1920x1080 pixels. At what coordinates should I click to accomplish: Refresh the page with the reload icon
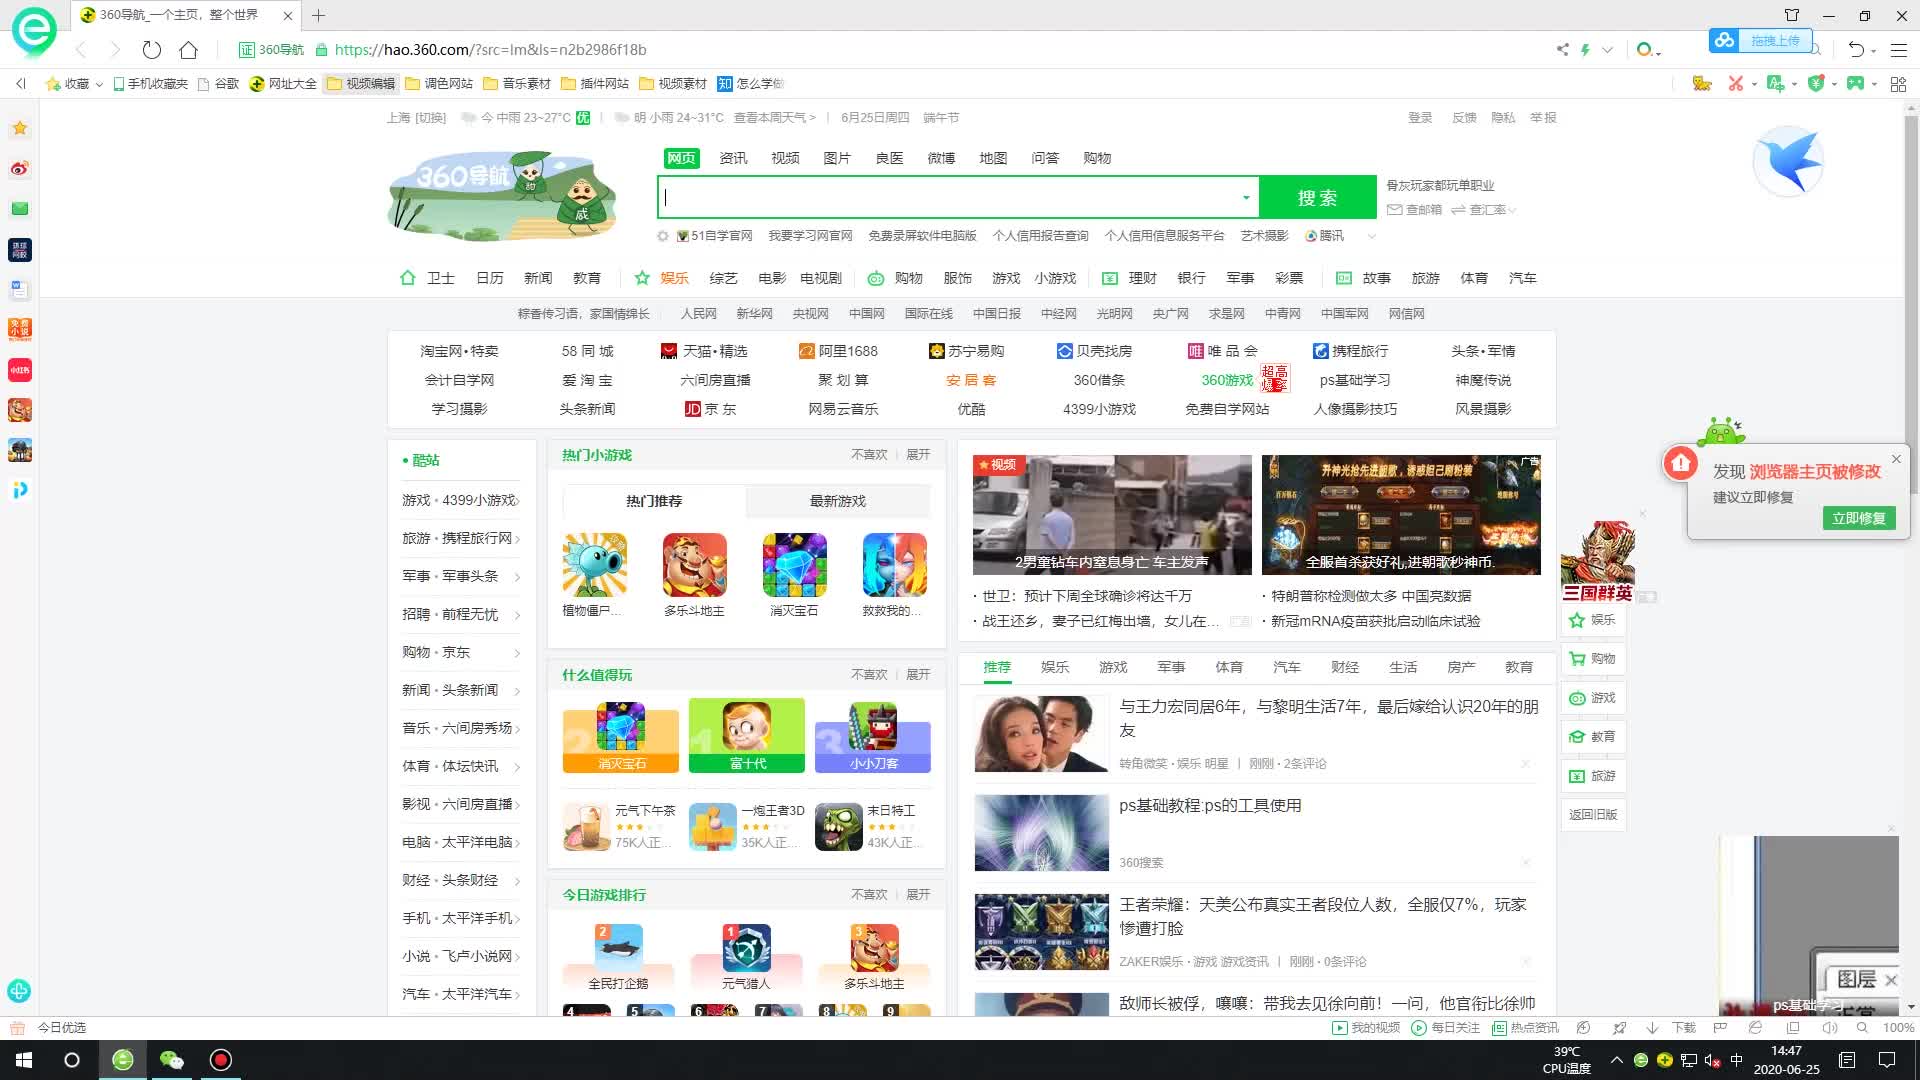click(x=152, y=49)
